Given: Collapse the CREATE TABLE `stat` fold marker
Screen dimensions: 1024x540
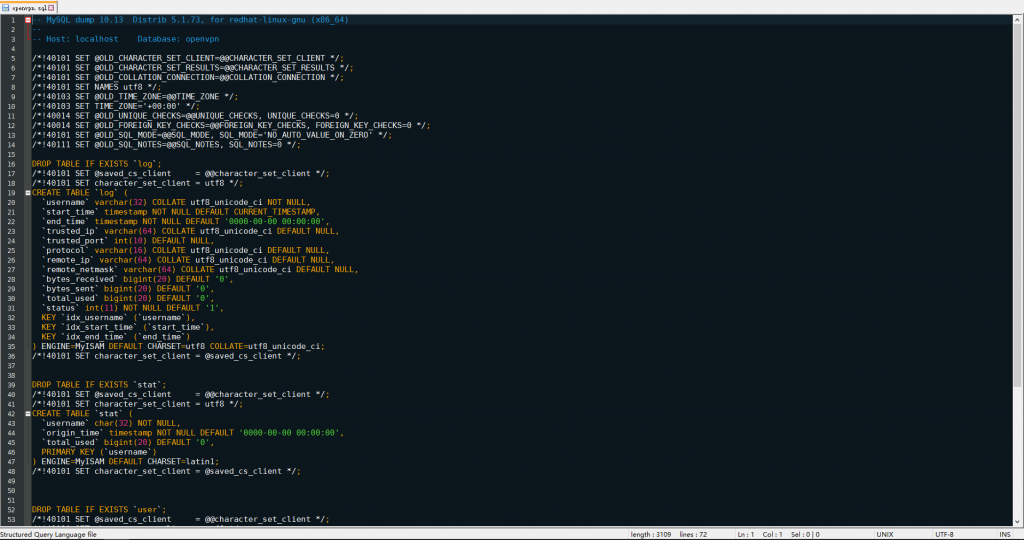Looking at the screenshot, I should tap(28, 413).
